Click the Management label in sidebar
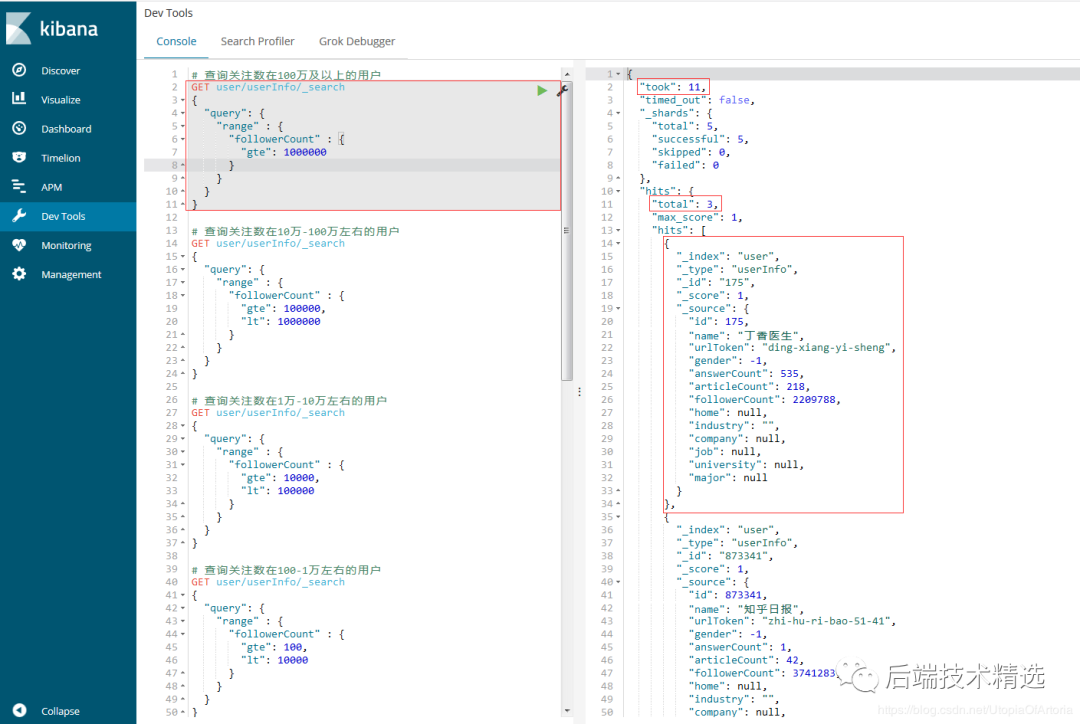Image resolution: width=1080 pixels, height=724 pixels. (x=71, y=274)
